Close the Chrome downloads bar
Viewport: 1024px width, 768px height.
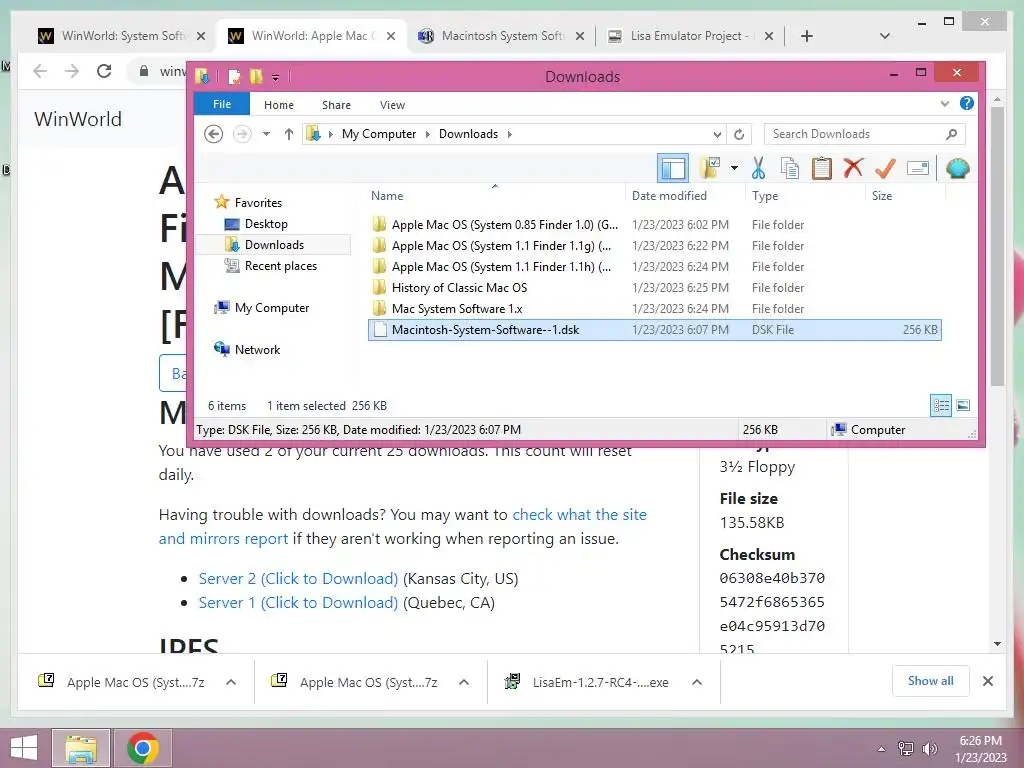pos(988,681)
